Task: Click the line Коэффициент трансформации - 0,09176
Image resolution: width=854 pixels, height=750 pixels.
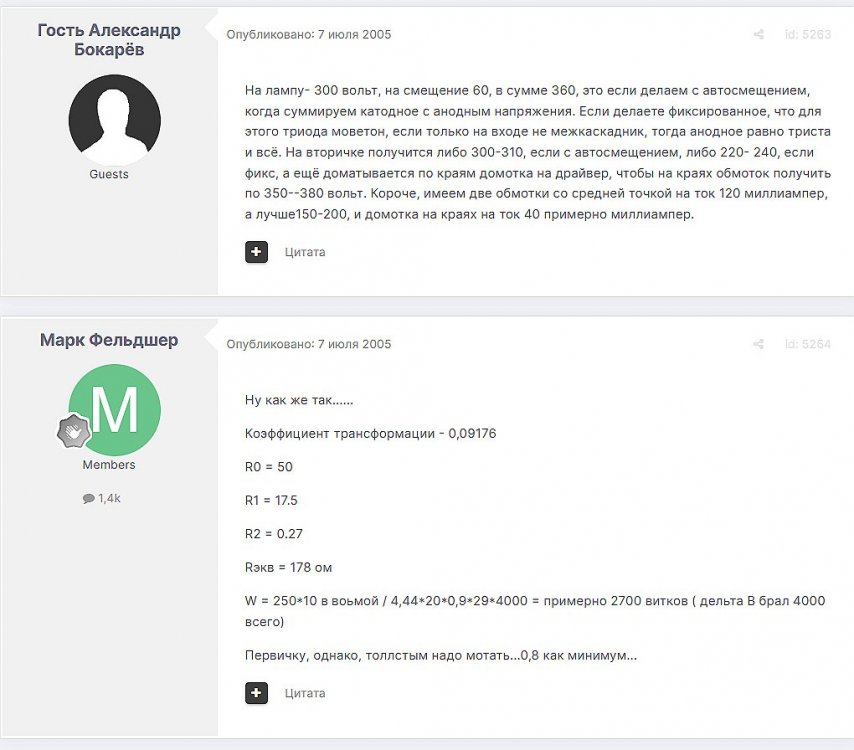Action: pos(370,434)
